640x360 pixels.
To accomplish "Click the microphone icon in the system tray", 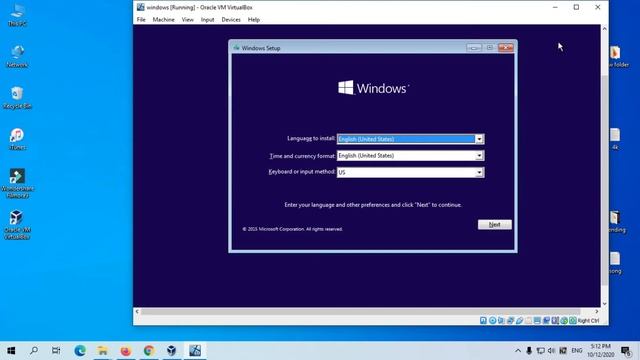I will point(529,351).
